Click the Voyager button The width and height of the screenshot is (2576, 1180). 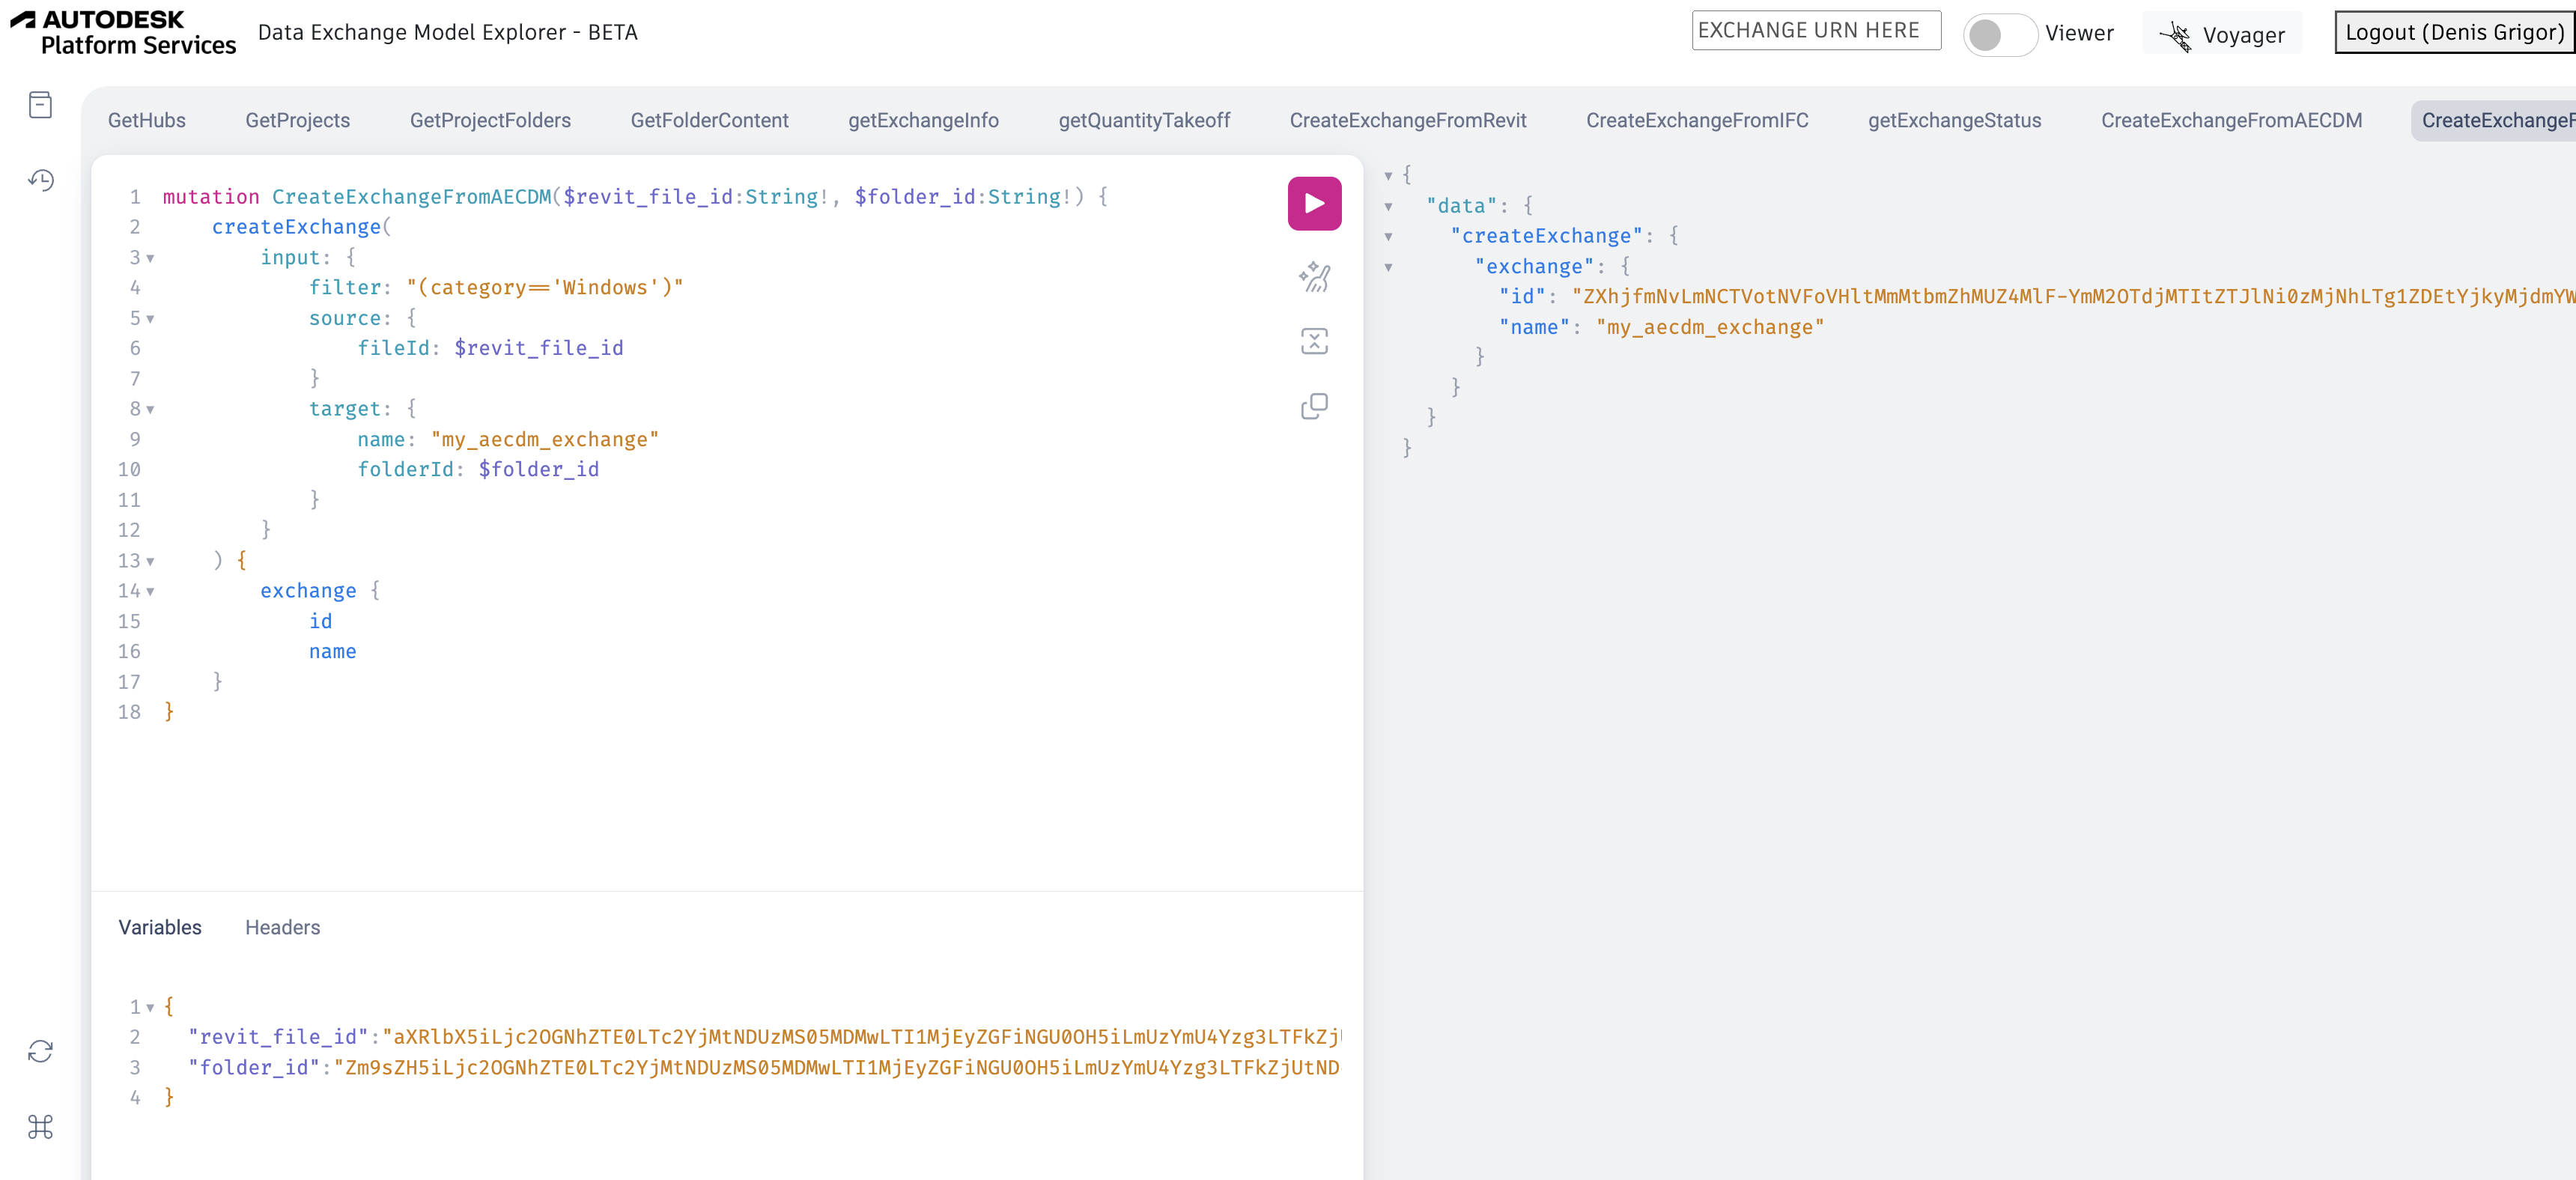(2222, 35)
